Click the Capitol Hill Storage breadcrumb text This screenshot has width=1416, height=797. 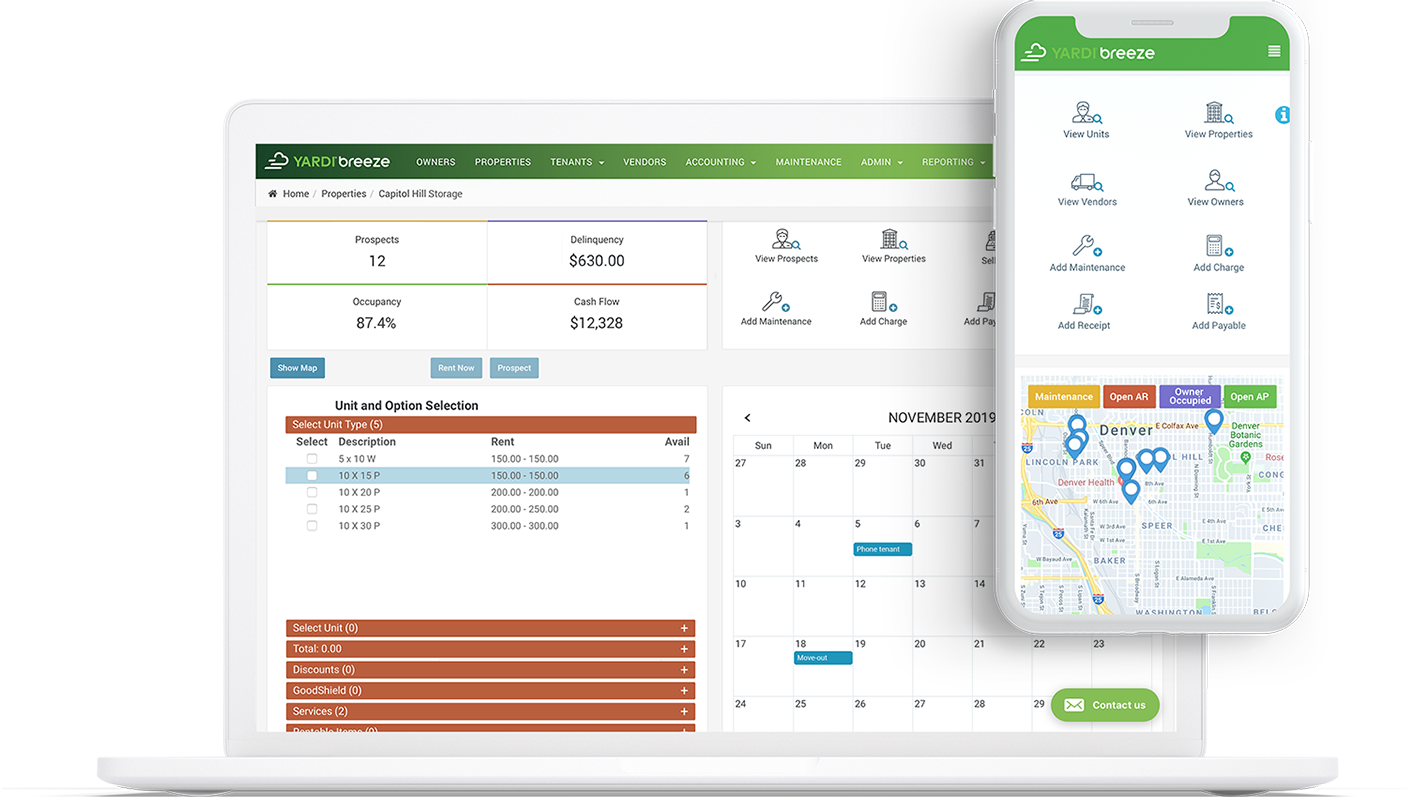(420, 194)
